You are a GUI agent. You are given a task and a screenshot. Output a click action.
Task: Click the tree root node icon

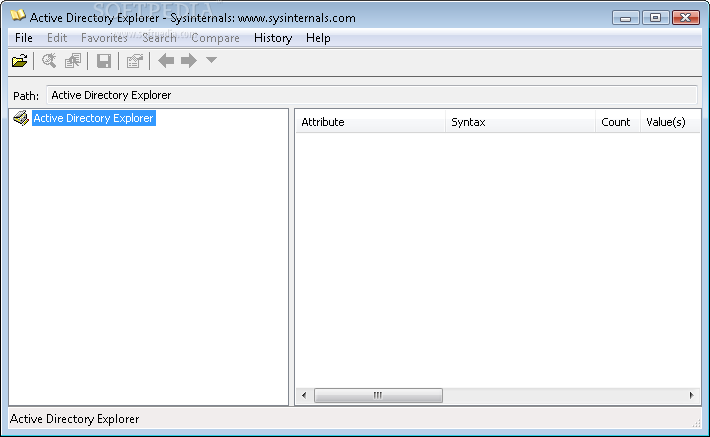(21, 118)
